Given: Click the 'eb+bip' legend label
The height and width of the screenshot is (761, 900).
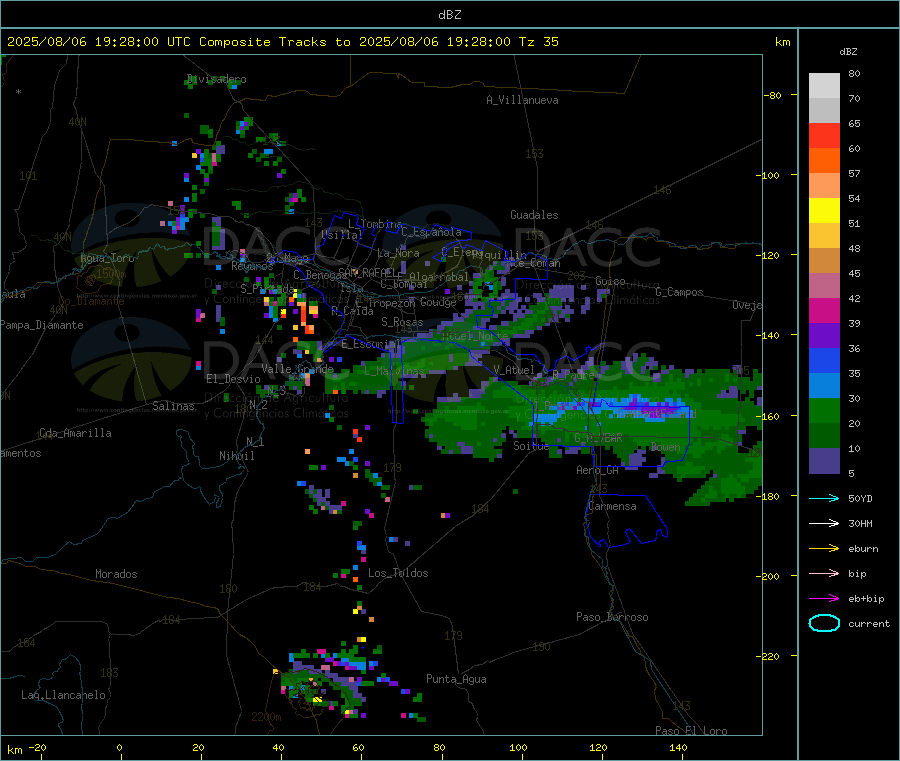Looking at the screenshot, I should (866, 599).
